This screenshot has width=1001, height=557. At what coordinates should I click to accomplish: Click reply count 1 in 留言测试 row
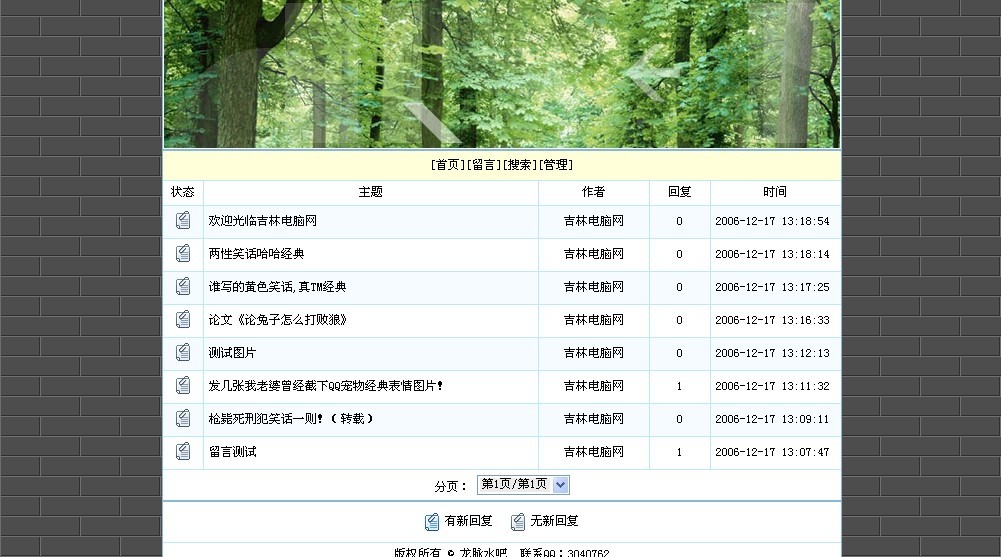[679, 452]
